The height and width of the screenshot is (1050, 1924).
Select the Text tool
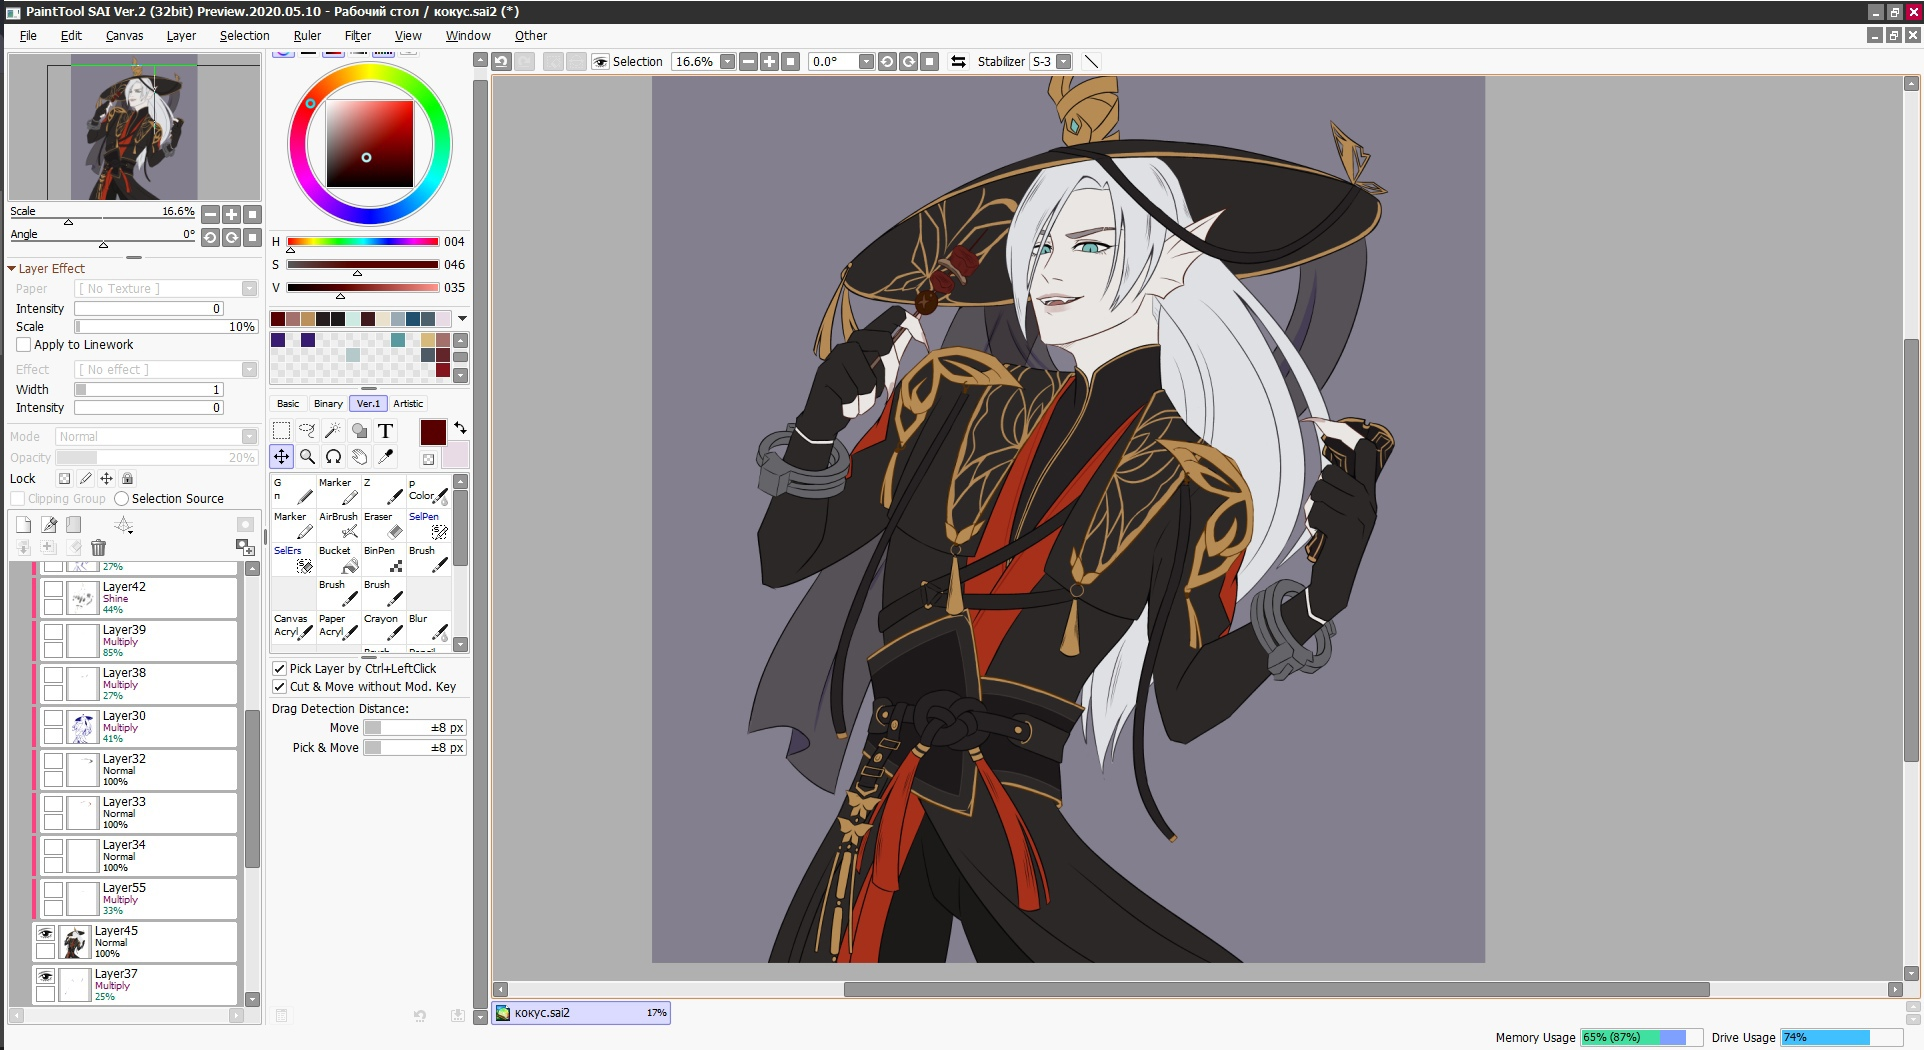pos(385,431)
